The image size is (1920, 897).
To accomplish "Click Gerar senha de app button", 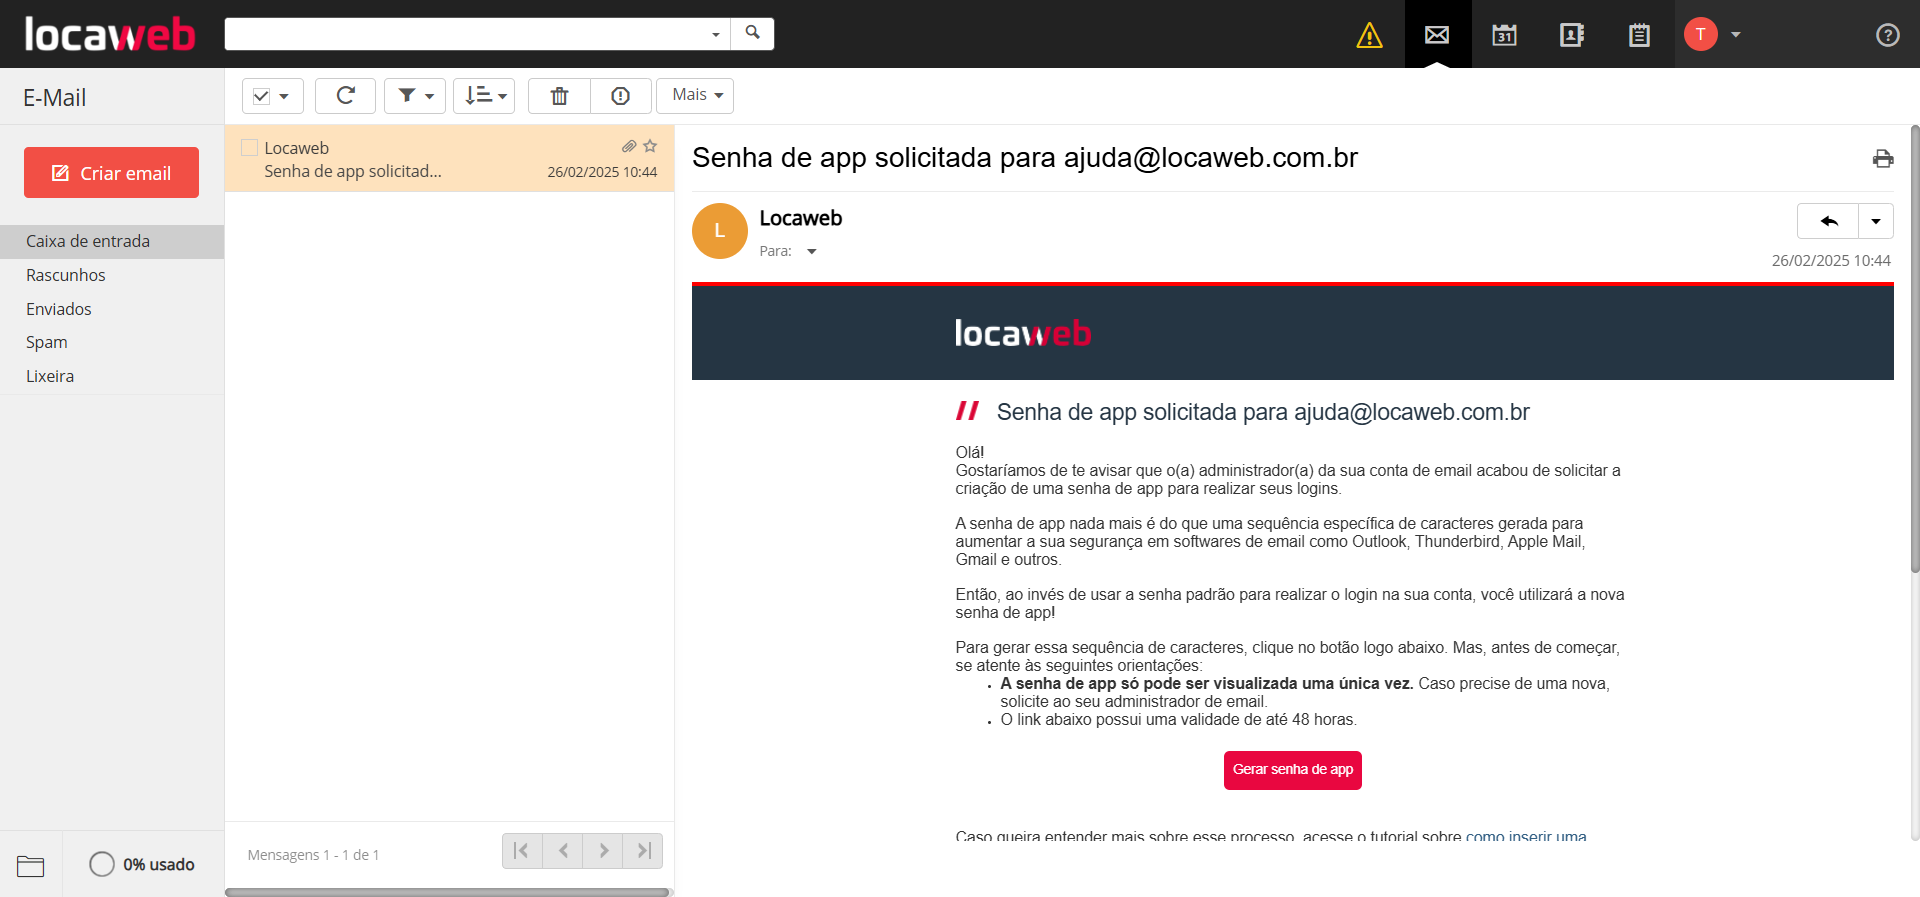I will [1292, 770].
